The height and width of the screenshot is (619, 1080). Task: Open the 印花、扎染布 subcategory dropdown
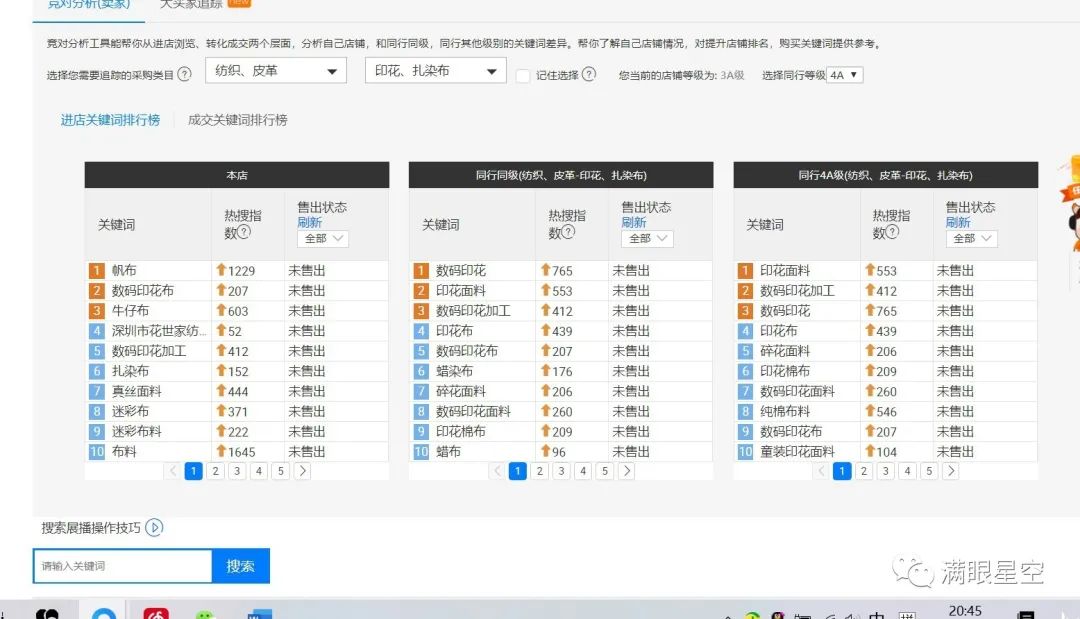[x=435, y=71]
